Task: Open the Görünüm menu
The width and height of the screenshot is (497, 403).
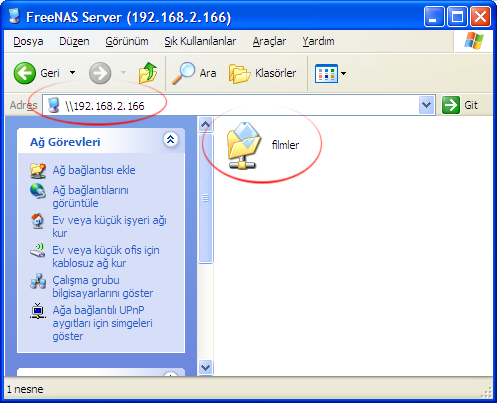Action: 127,41
